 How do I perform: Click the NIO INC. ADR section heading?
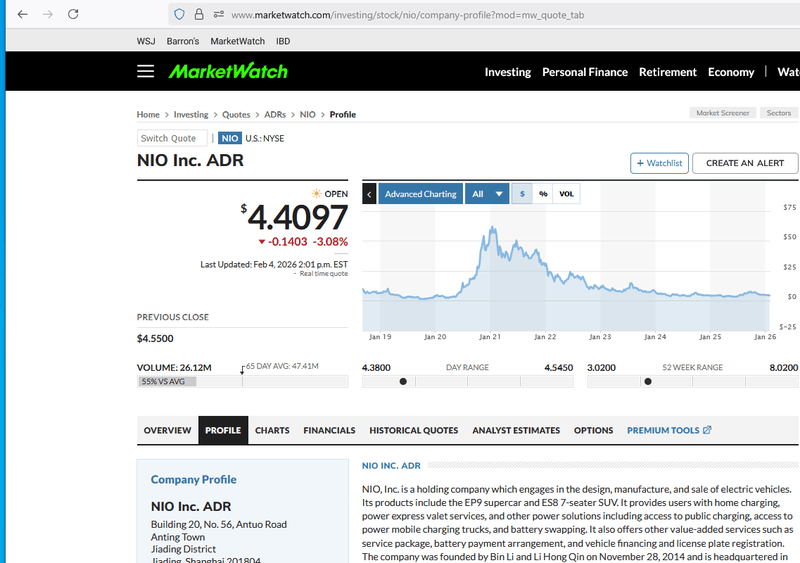(391, 466)
